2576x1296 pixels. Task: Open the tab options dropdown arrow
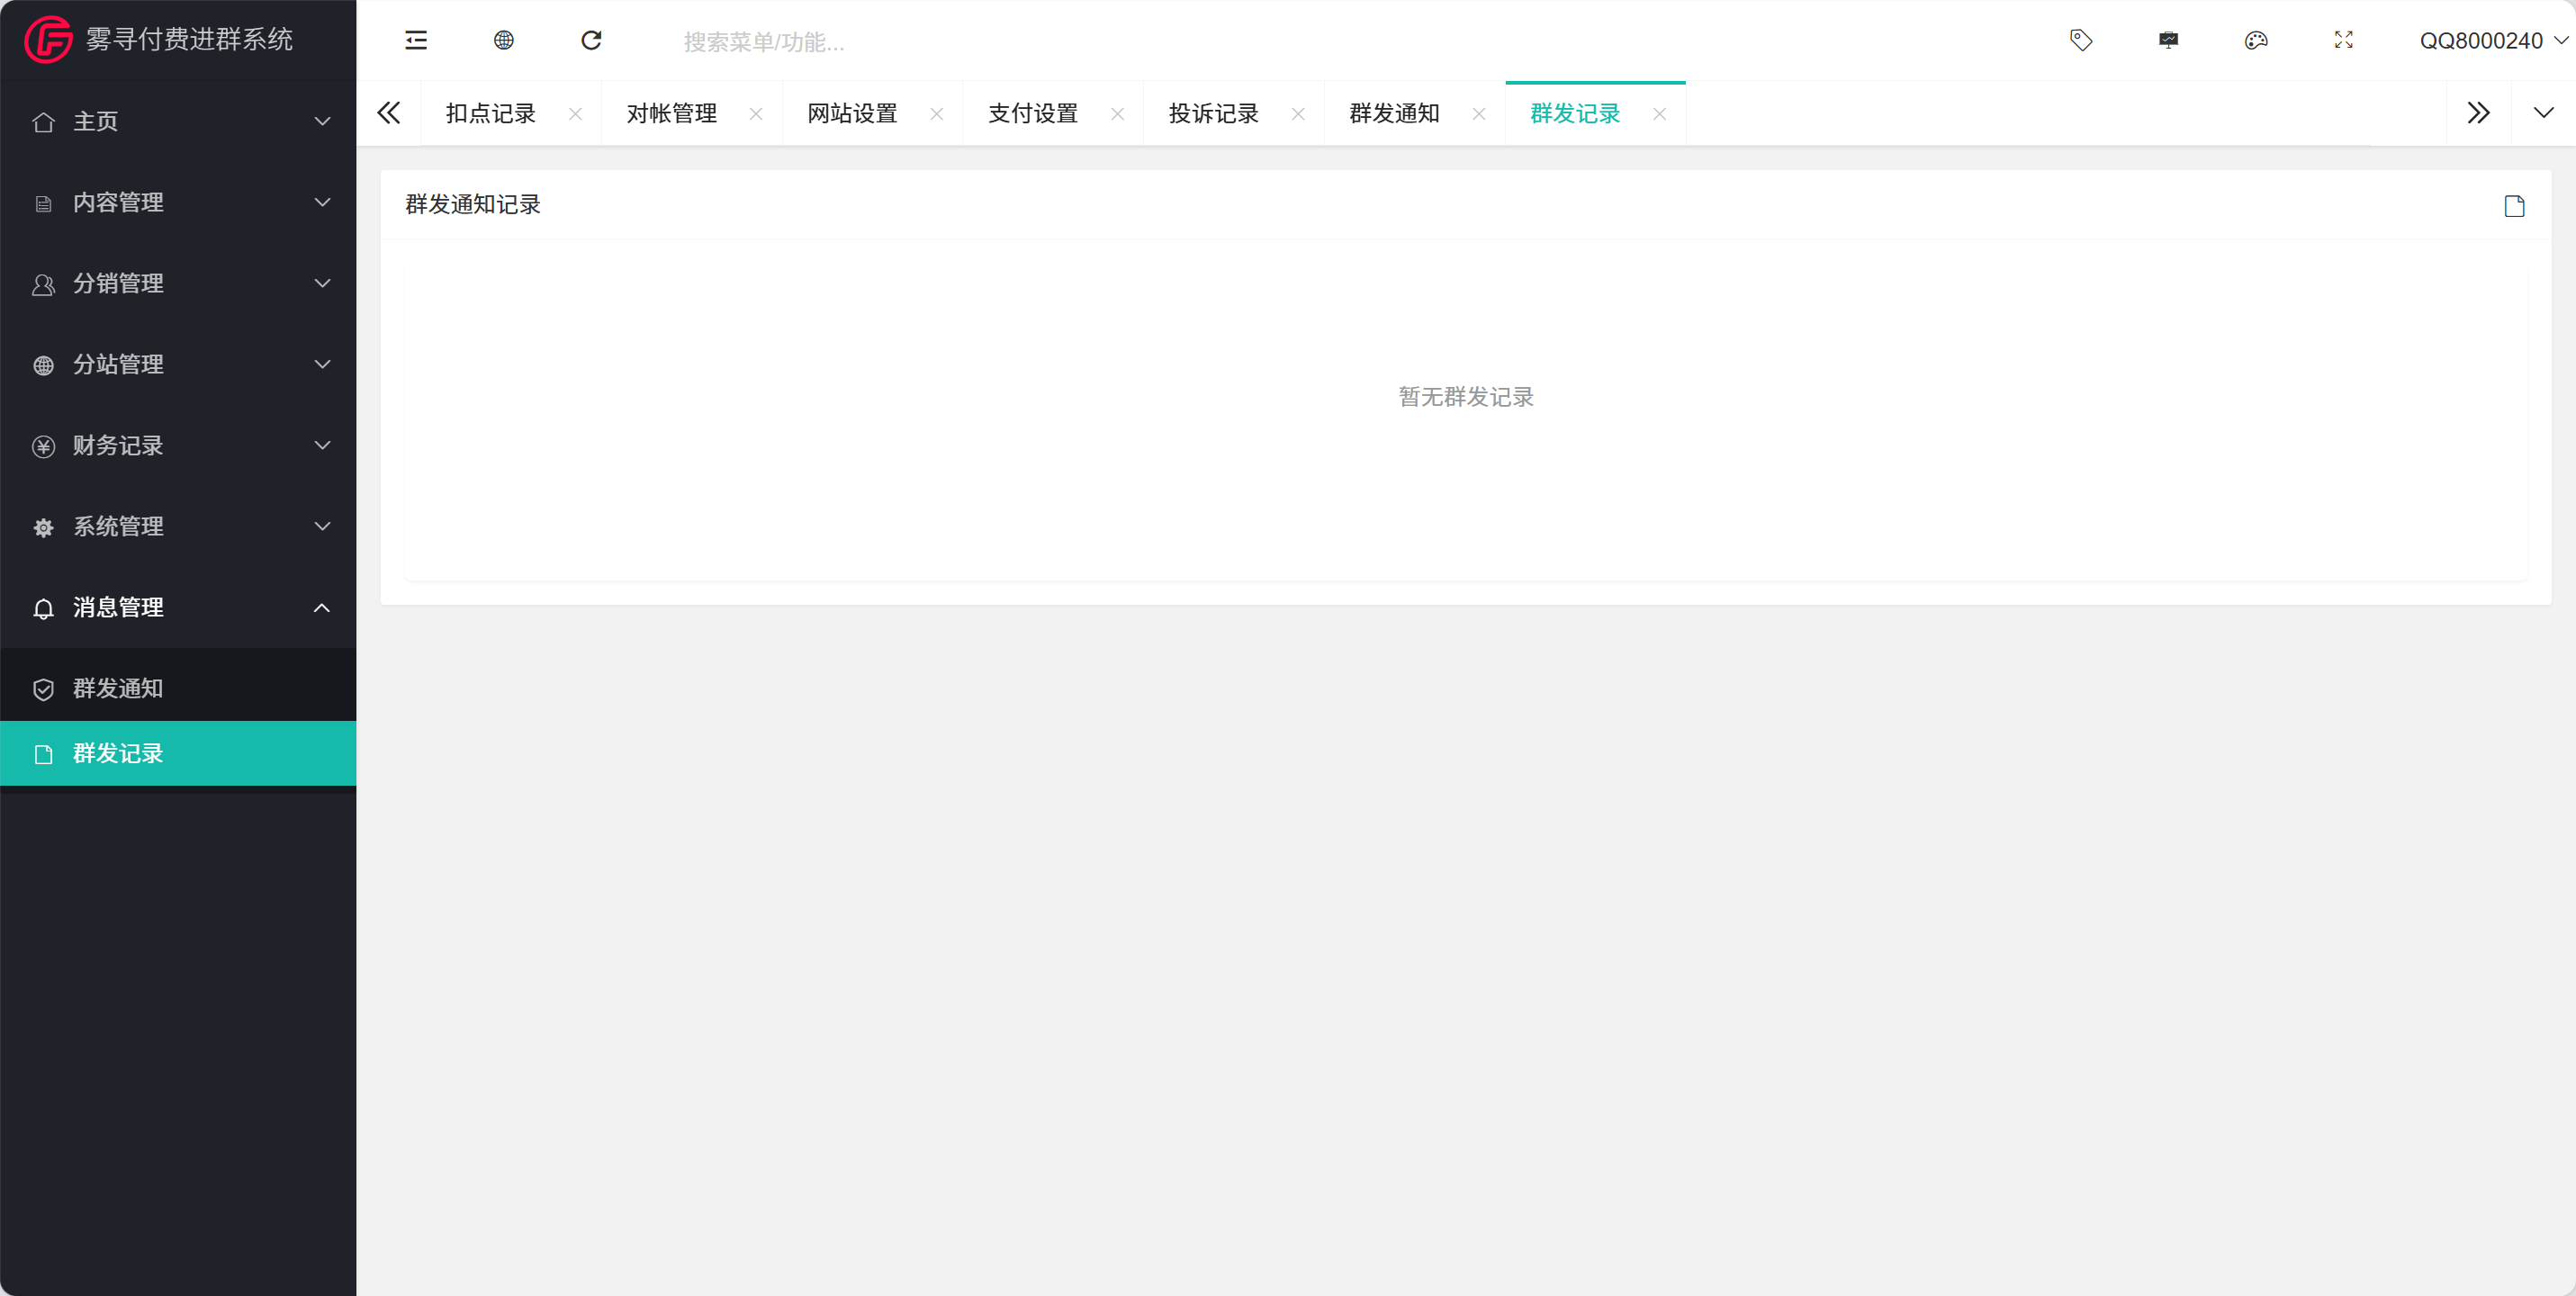pyautogui.click(x=2544, y=113)
